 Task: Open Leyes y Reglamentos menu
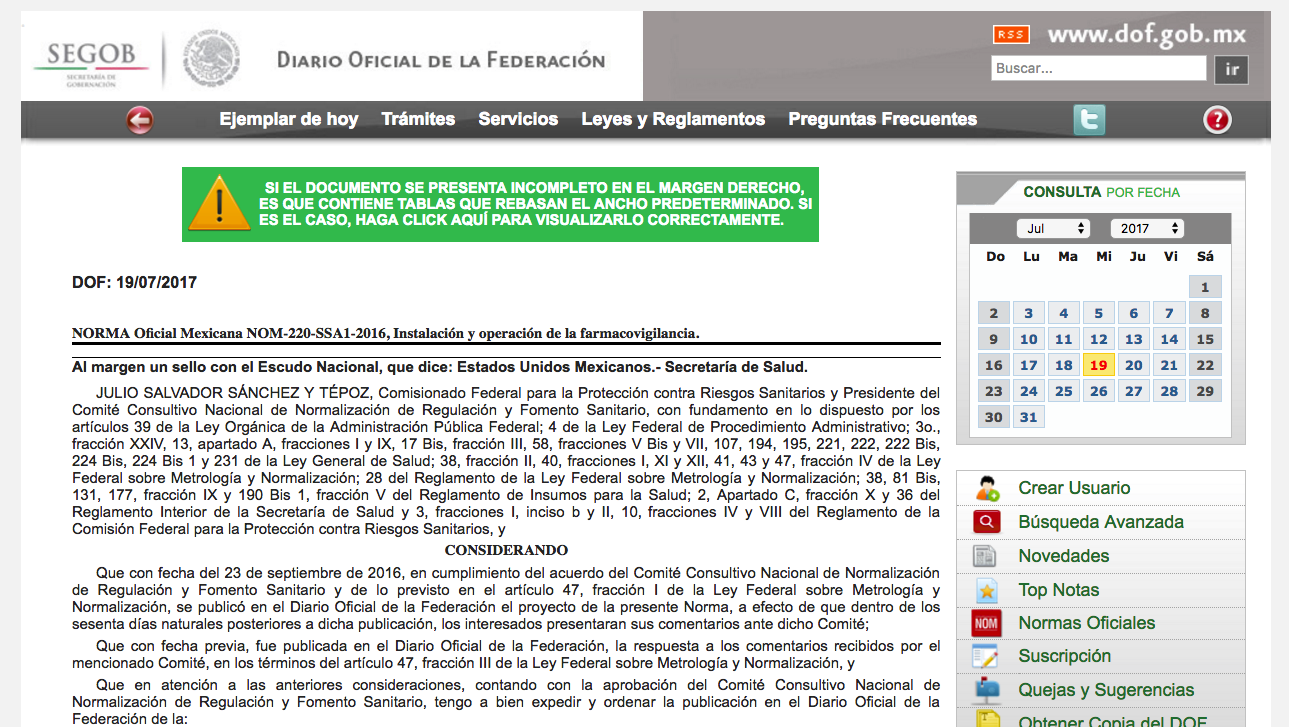click(673, 119)
